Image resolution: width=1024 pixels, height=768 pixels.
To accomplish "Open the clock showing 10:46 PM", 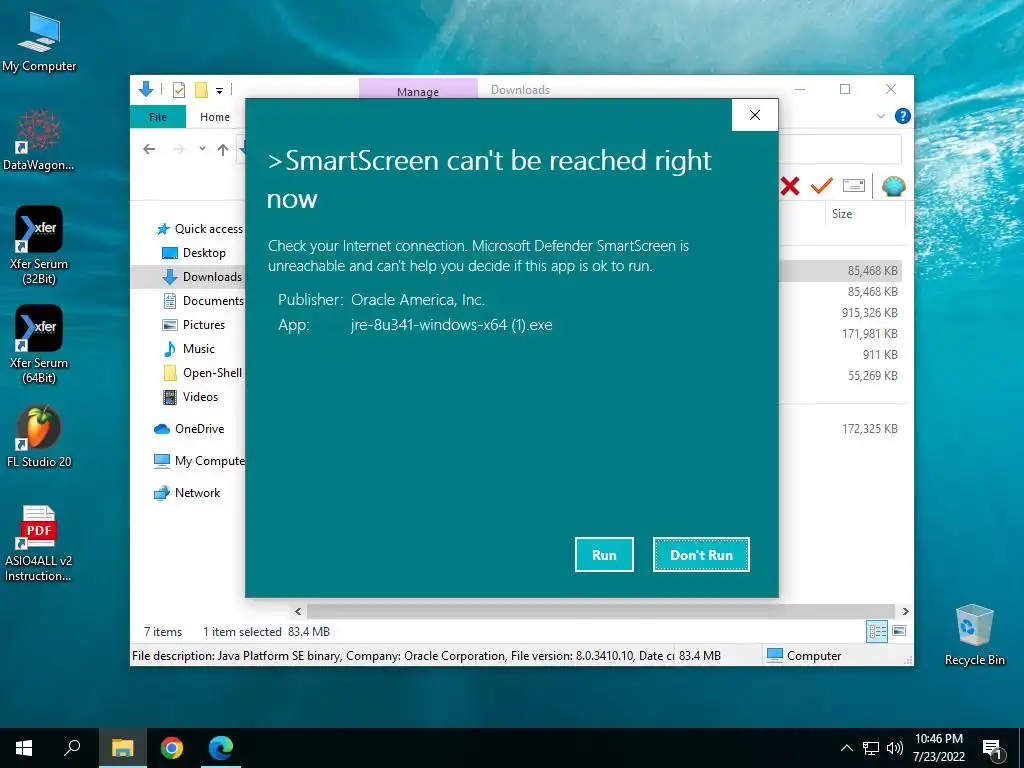I will (x=938, y=748).
